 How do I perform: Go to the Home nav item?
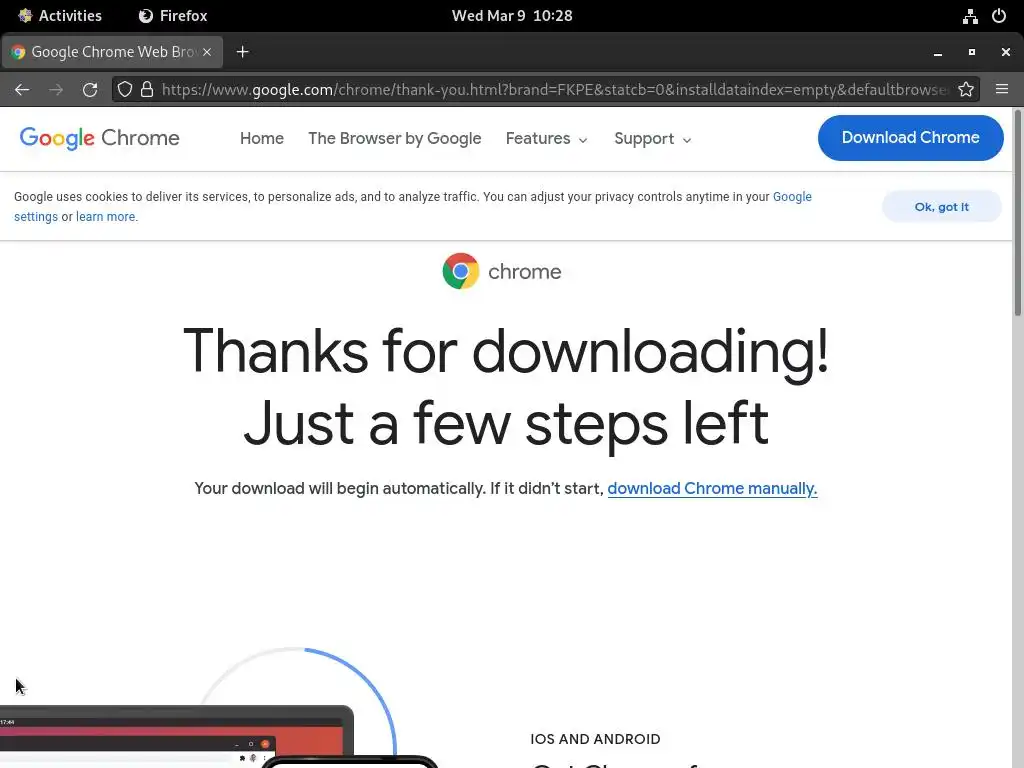click(262, 138)
